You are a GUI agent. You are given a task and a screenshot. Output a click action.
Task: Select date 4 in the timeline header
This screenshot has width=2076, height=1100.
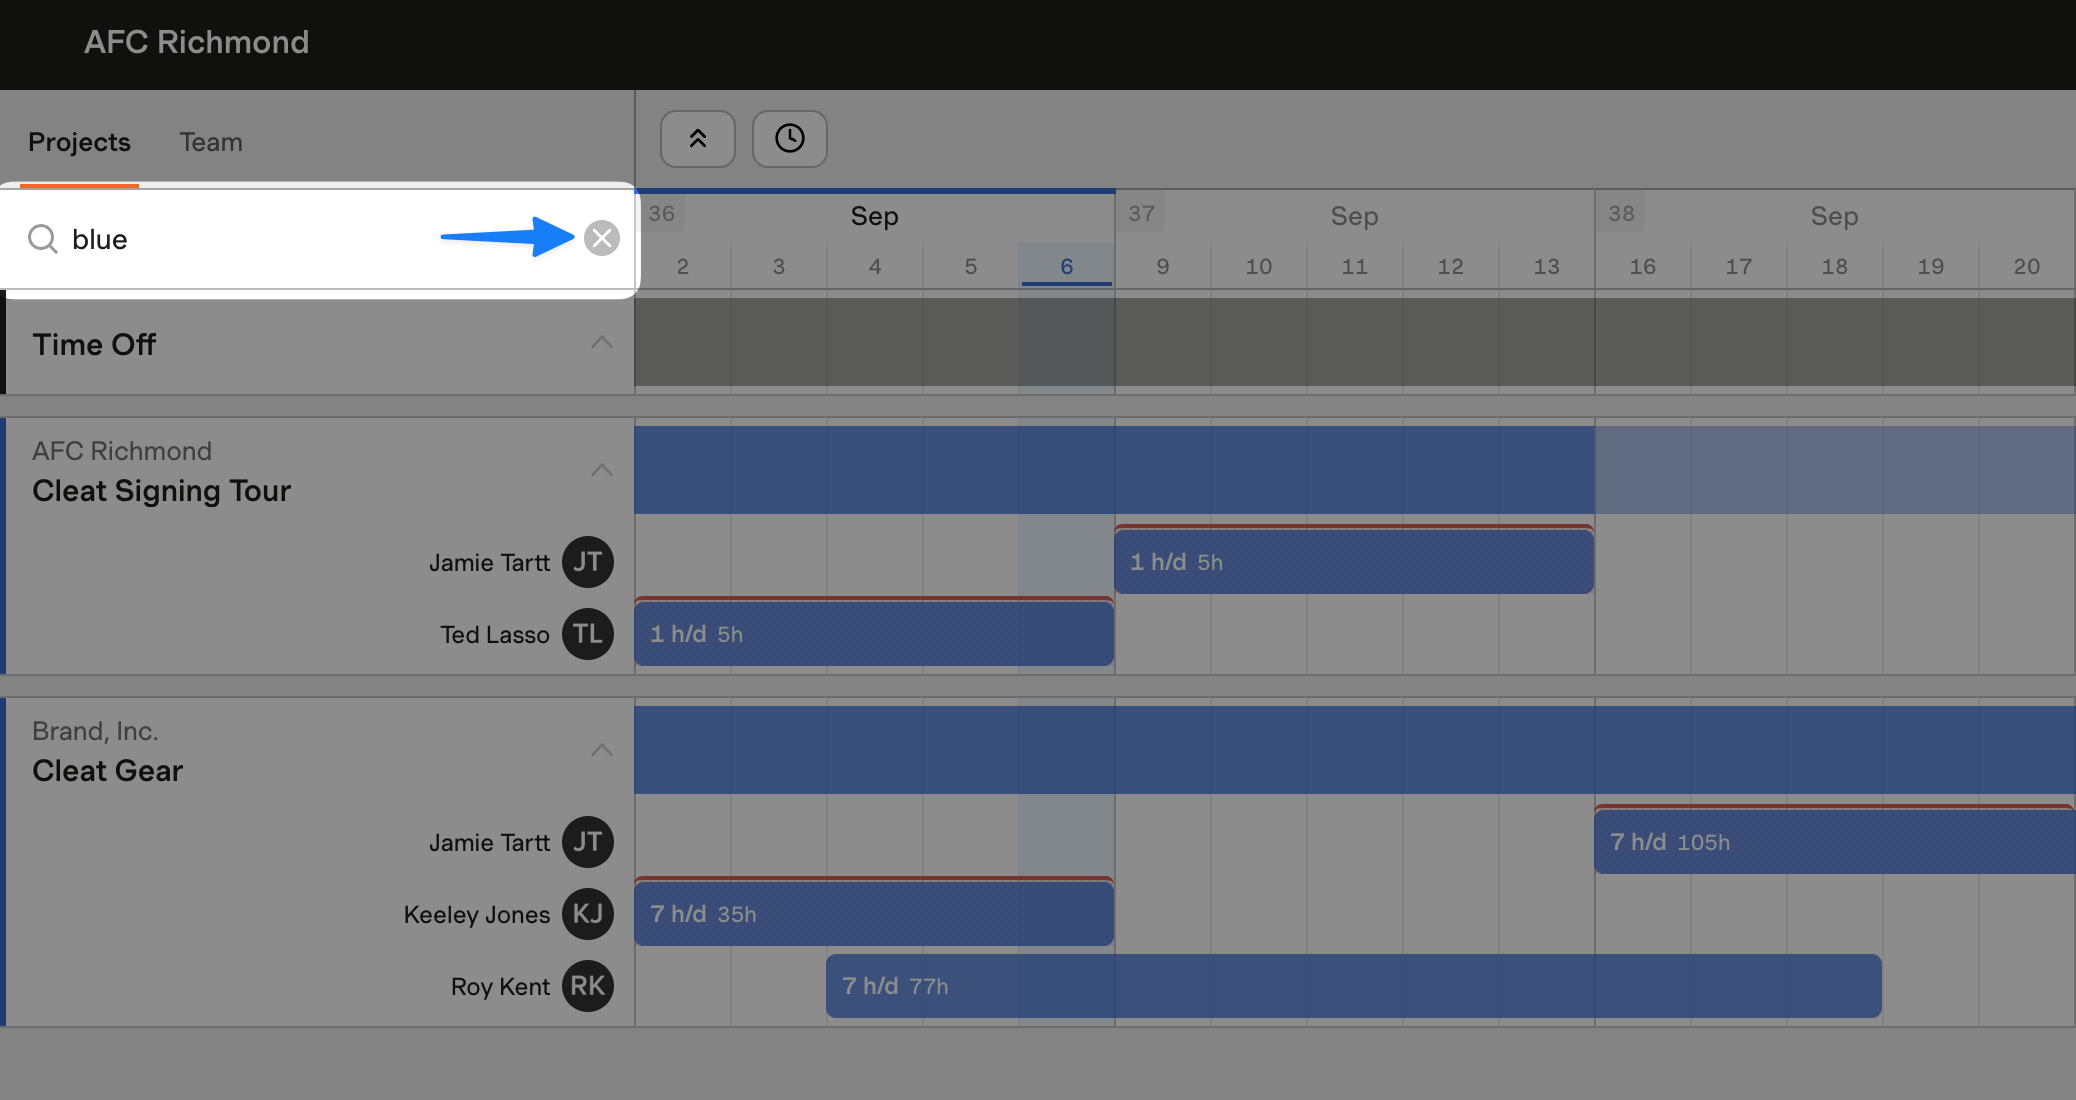875,266
